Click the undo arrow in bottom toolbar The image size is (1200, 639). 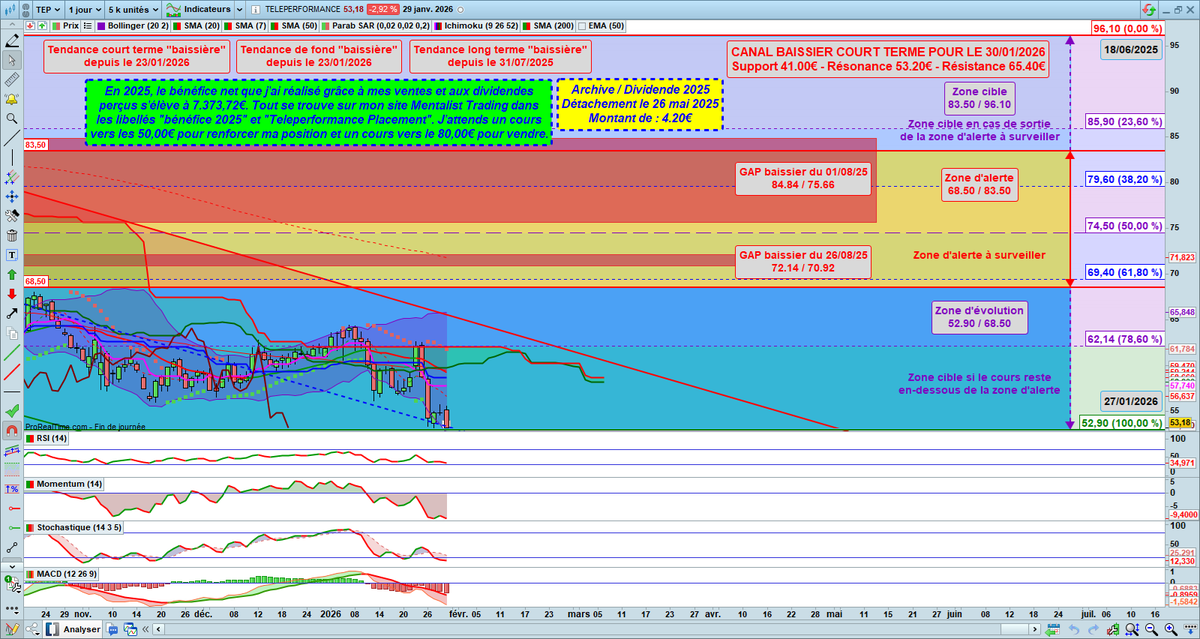pyautogui.click(x=1074, y=629)
